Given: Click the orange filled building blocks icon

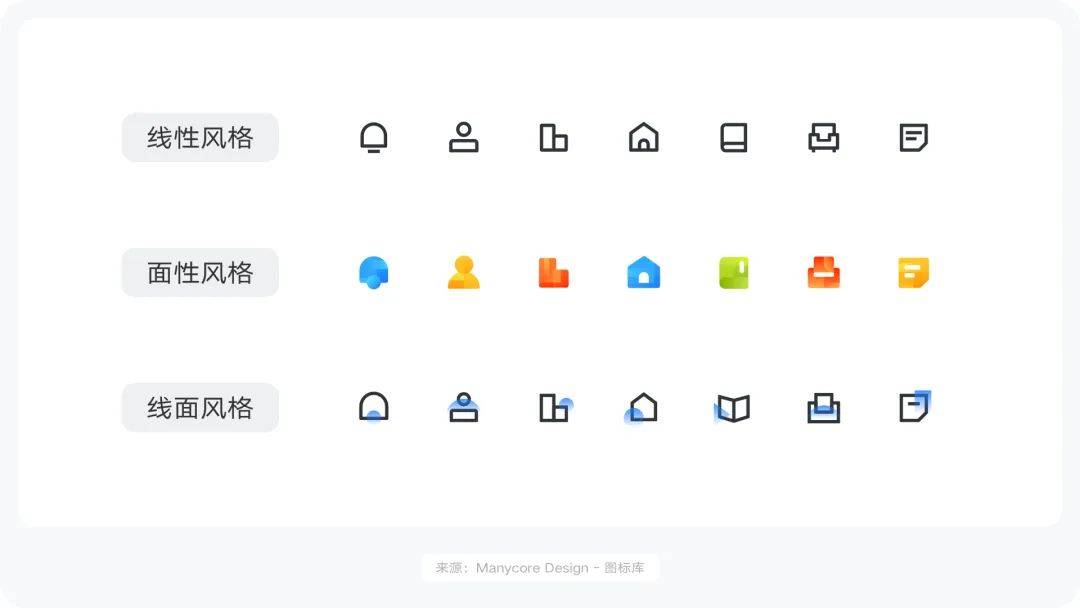Looking at the screenshot, I should (553, 272).
